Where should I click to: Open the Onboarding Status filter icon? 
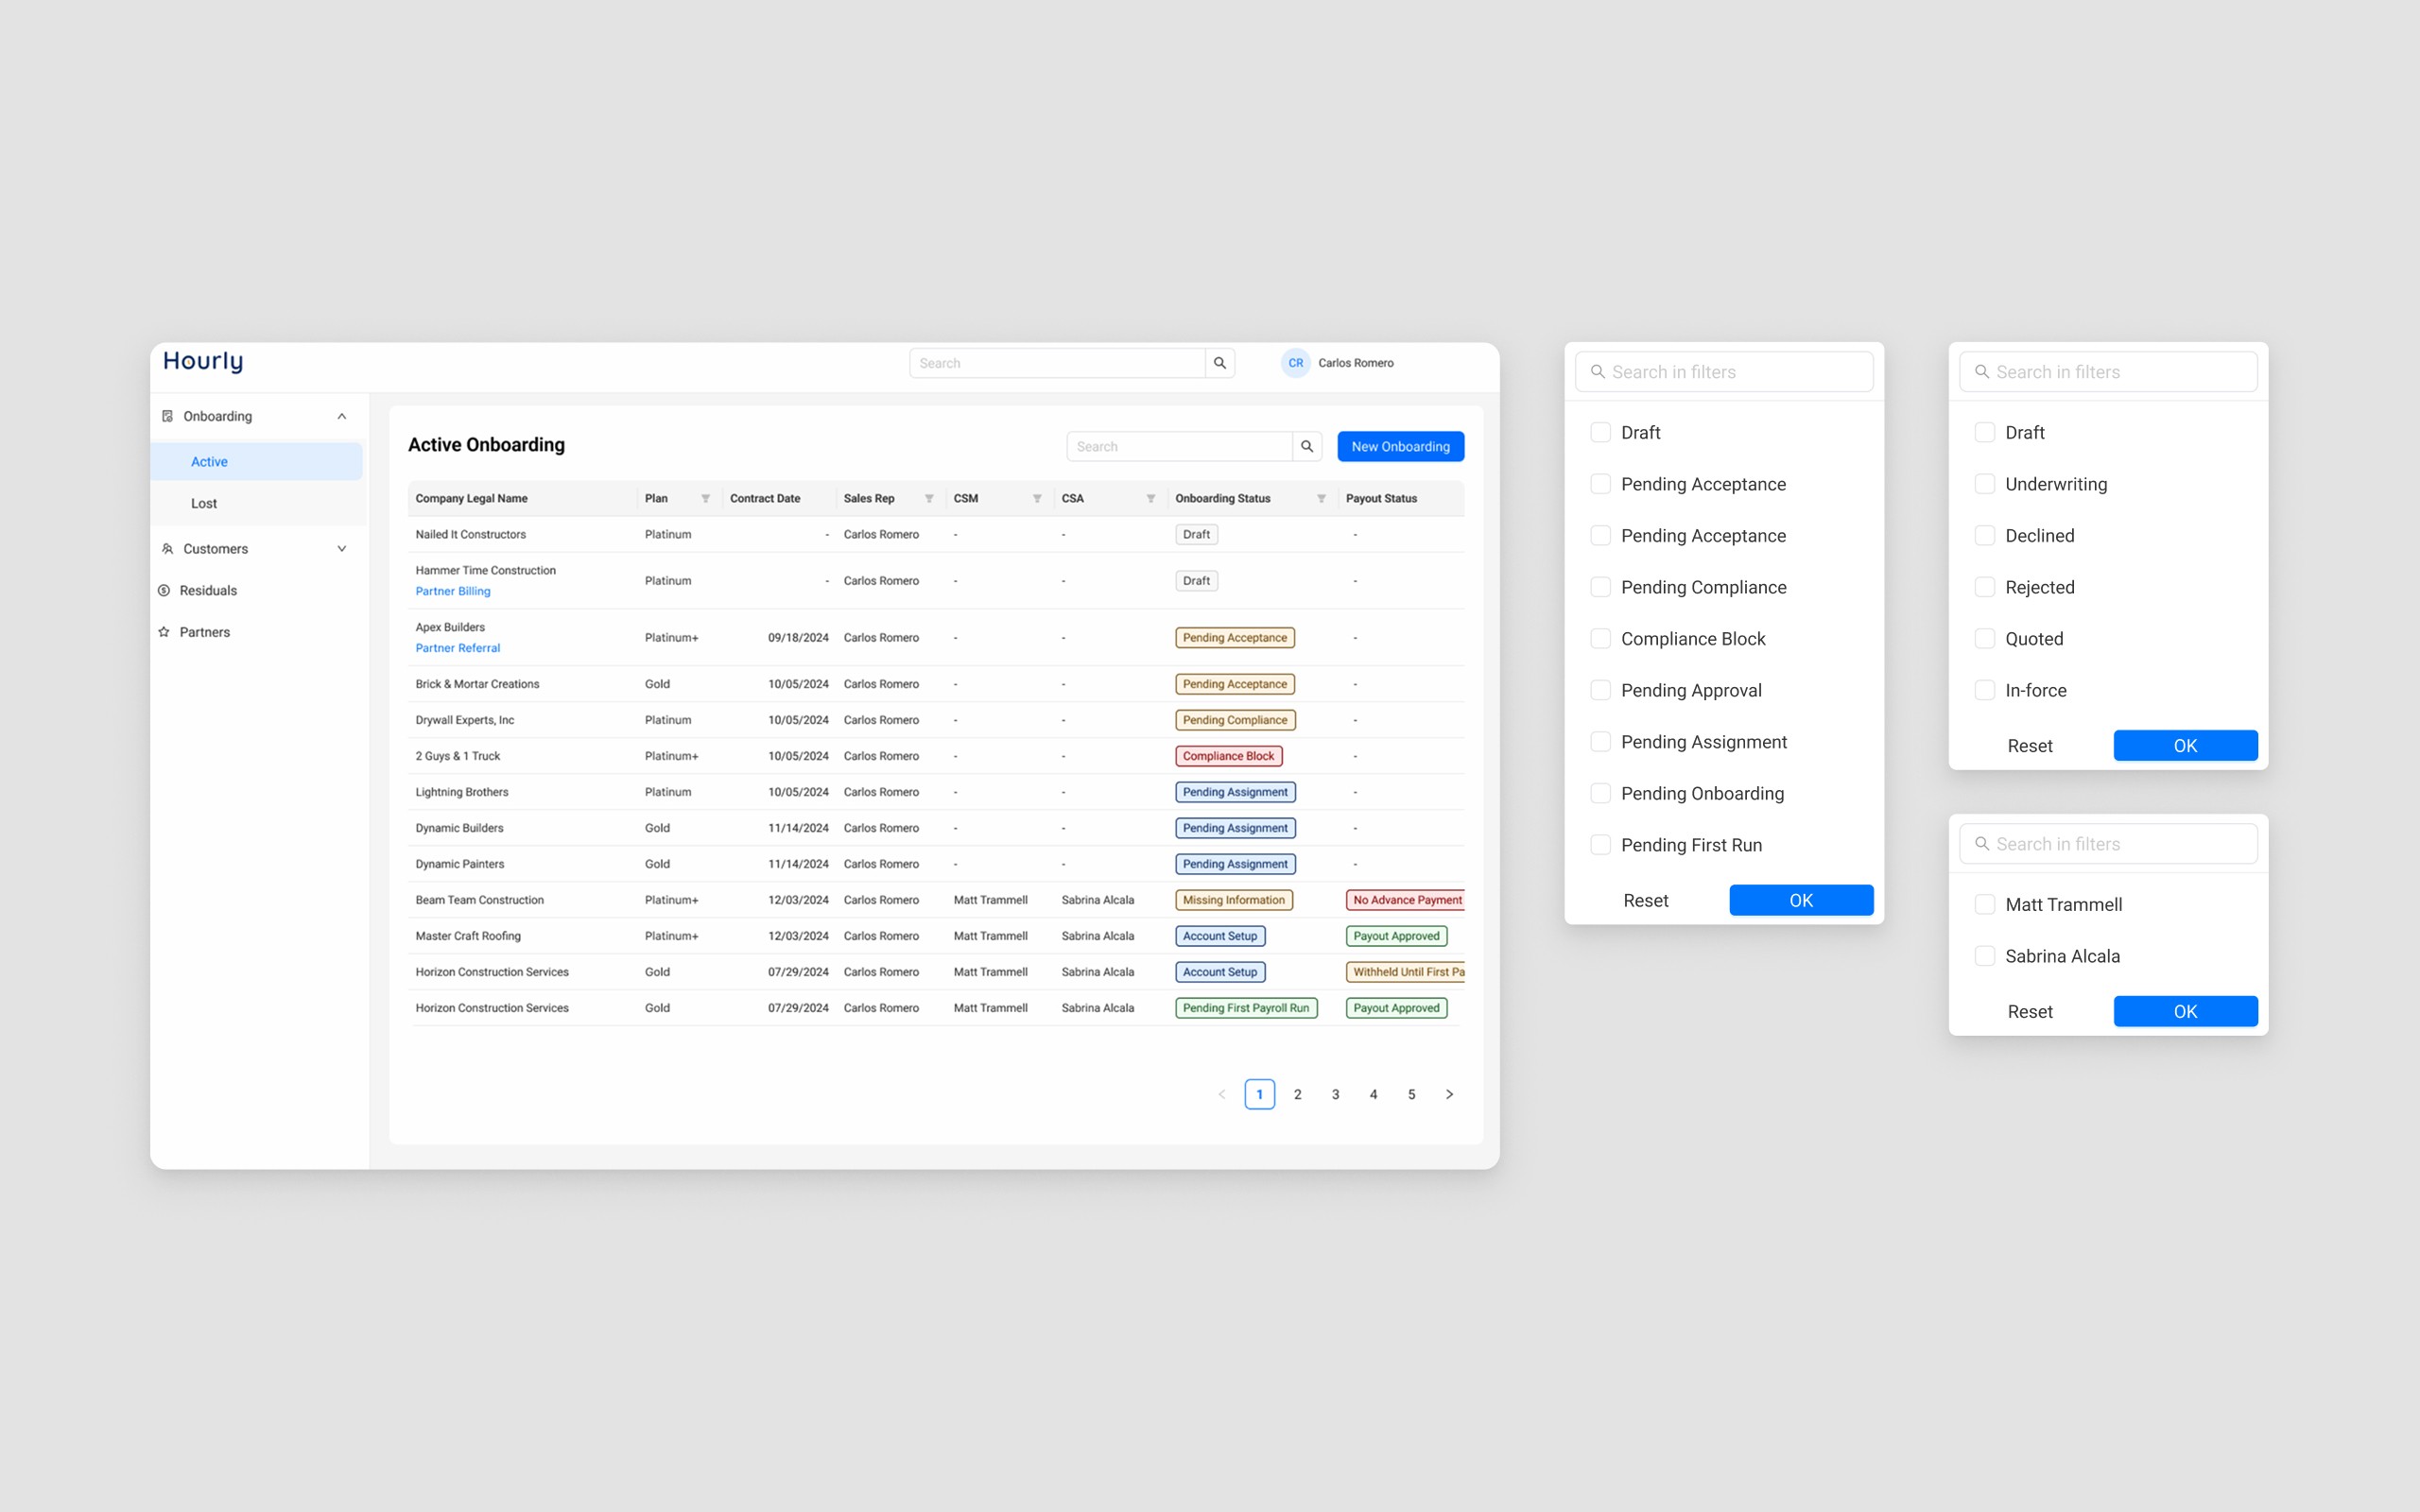coord(1321,498)
